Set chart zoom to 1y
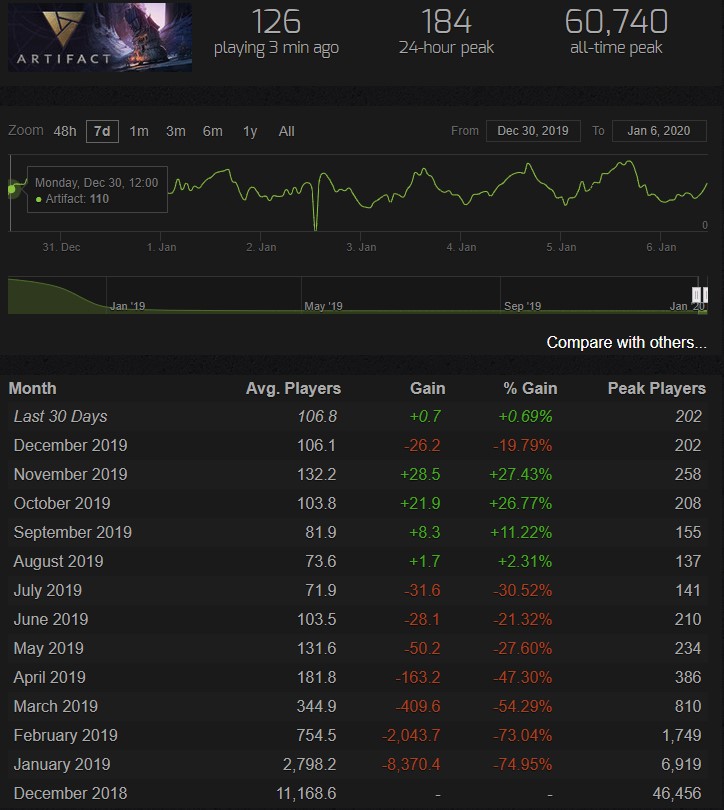Image resolution: width=724 pixels, height=810 pixels. point(250,131)
